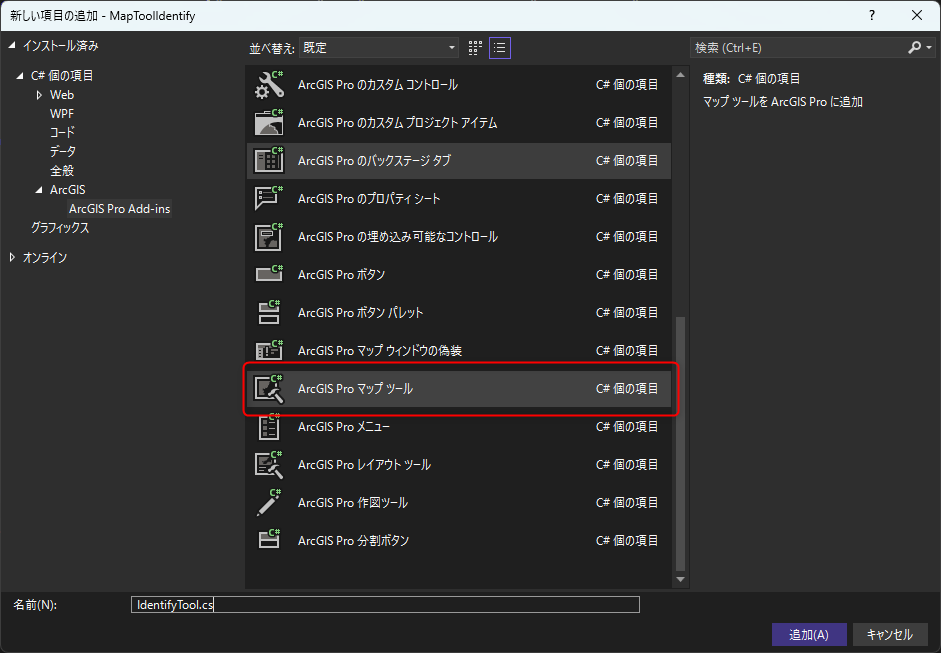The image size is (941, 653).
Task: Select ArcGIS Pro ボタン template row
Action: pyautogui.click(x=459, y=274)
